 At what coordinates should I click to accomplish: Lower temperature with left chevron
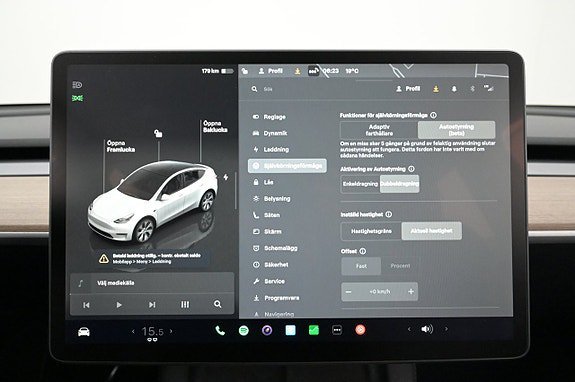pos(133,331)
